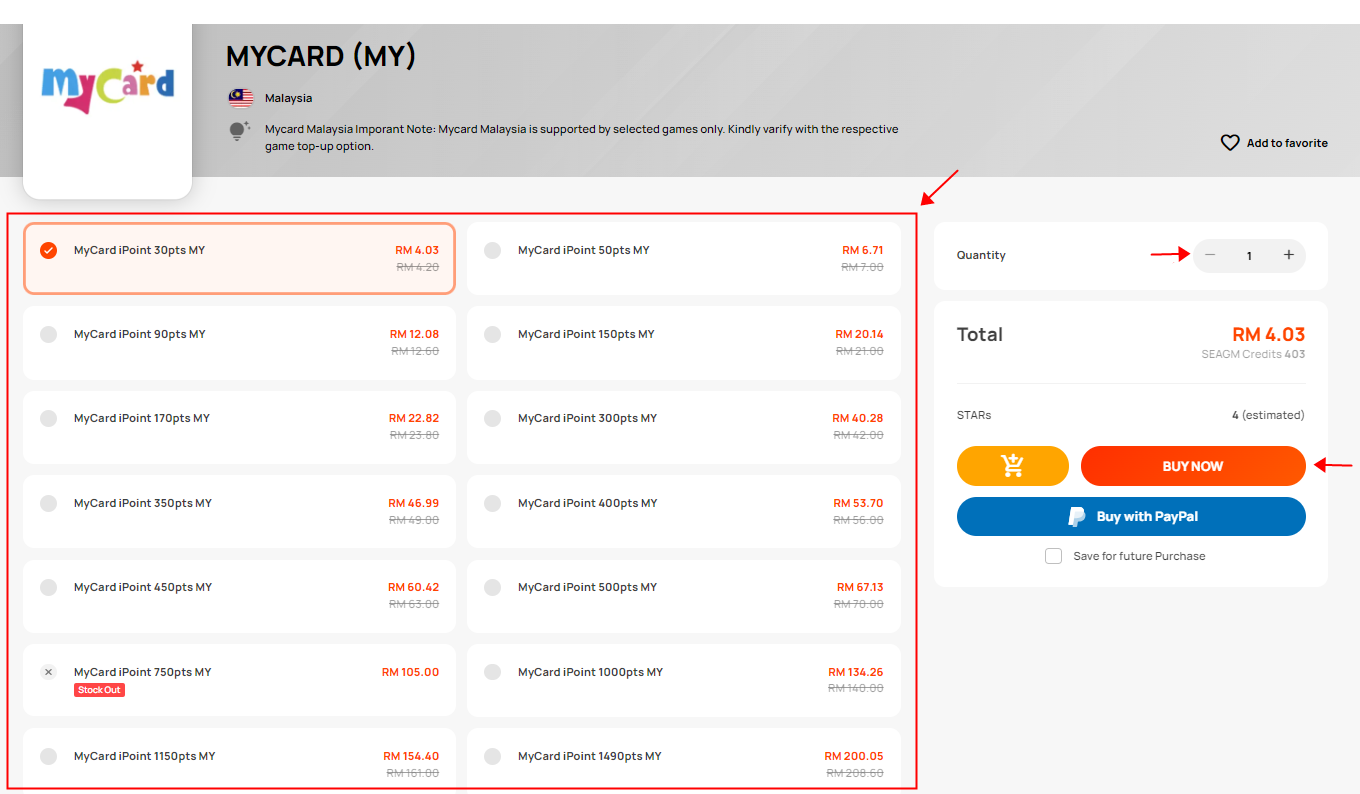Image resolution: width=1360 pixels, height=794 pixels.
Task: Click the Malaysia flag icon
Action: pyautogui.click(x=240, y=98)
